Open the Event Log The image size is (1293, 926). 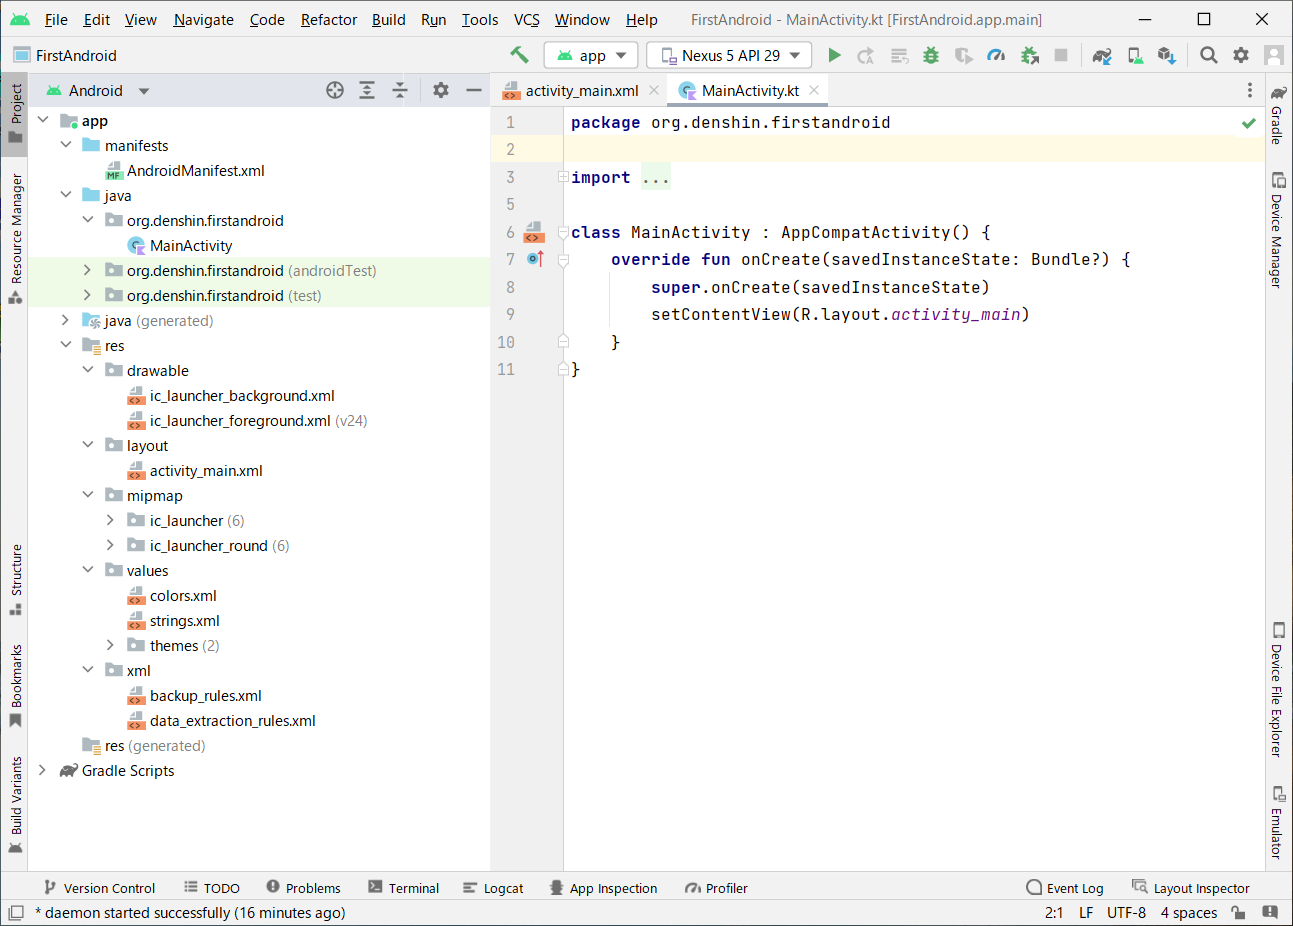[1065, 888]
